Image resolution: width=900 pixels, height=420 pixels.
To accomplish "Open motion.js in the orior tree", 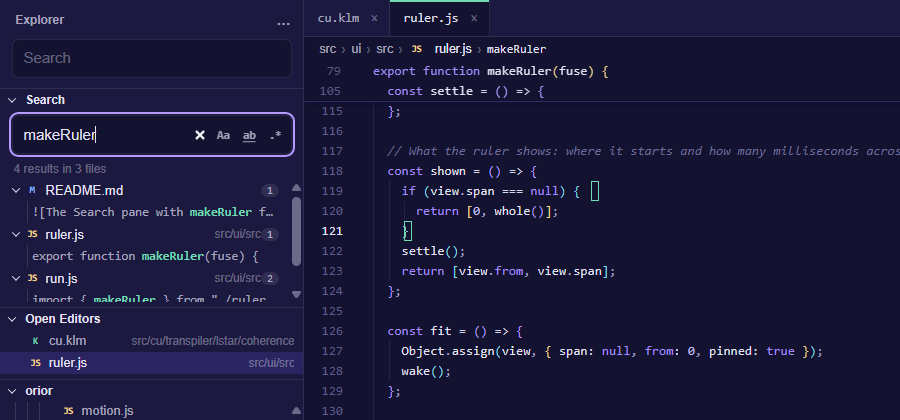I will coord(107,411).
